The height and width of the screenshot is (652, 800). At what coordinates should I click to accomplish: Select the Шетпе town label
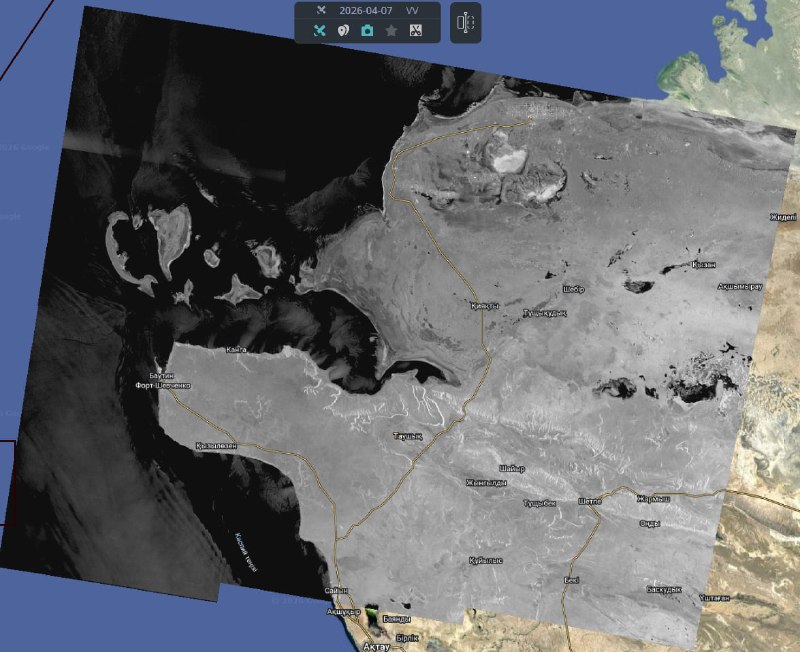pos(590,501)
